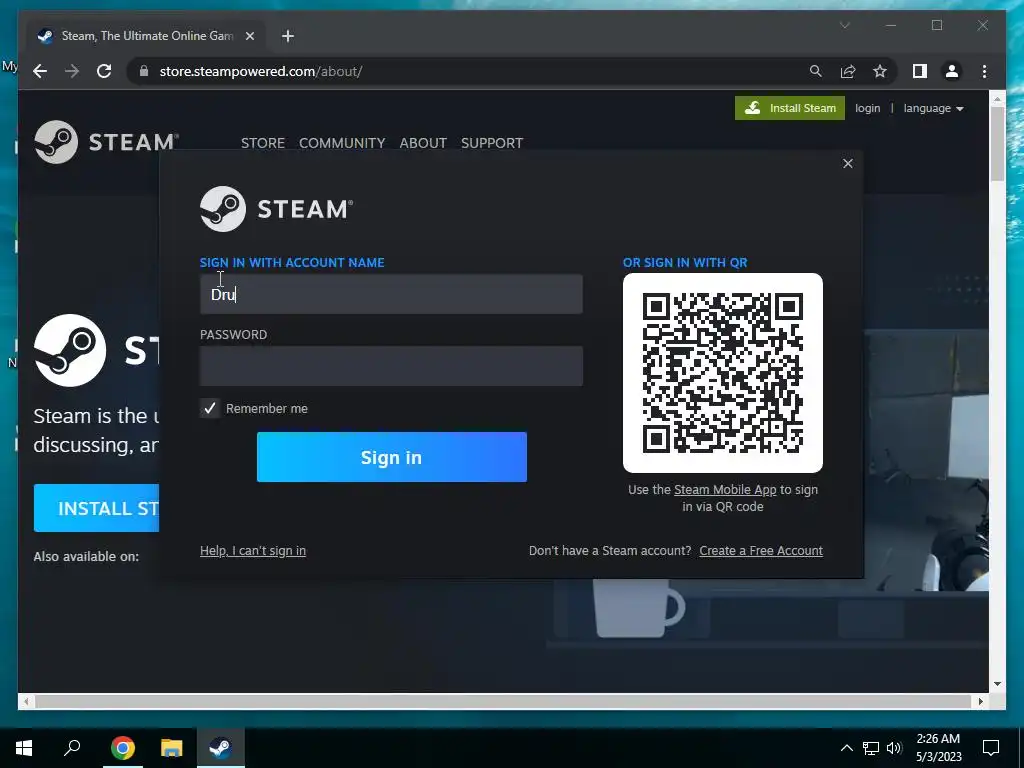1024x768 pixels.
Task: Open the SUPPORT menu item
Action: point(492,143)
